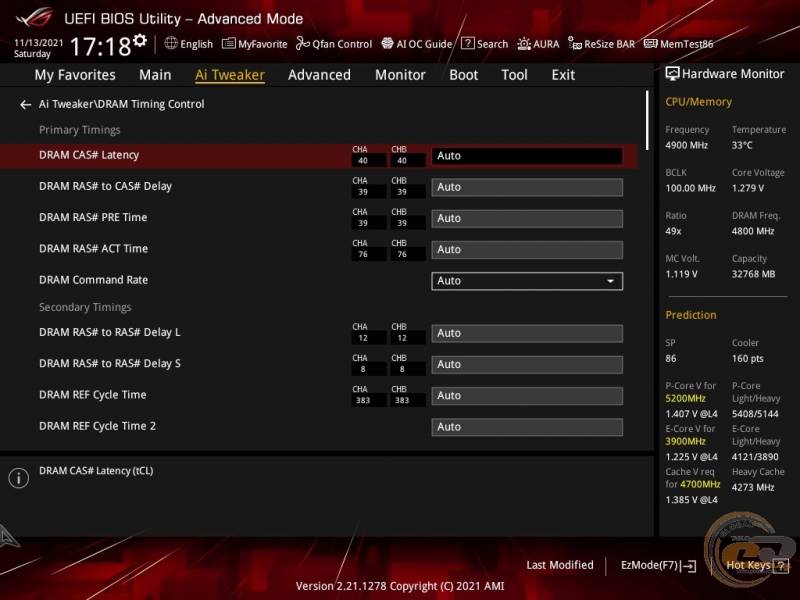Viewport: 800px width, 600px height.
Task: Click the Prediction heading
Action: coord(691,315)
